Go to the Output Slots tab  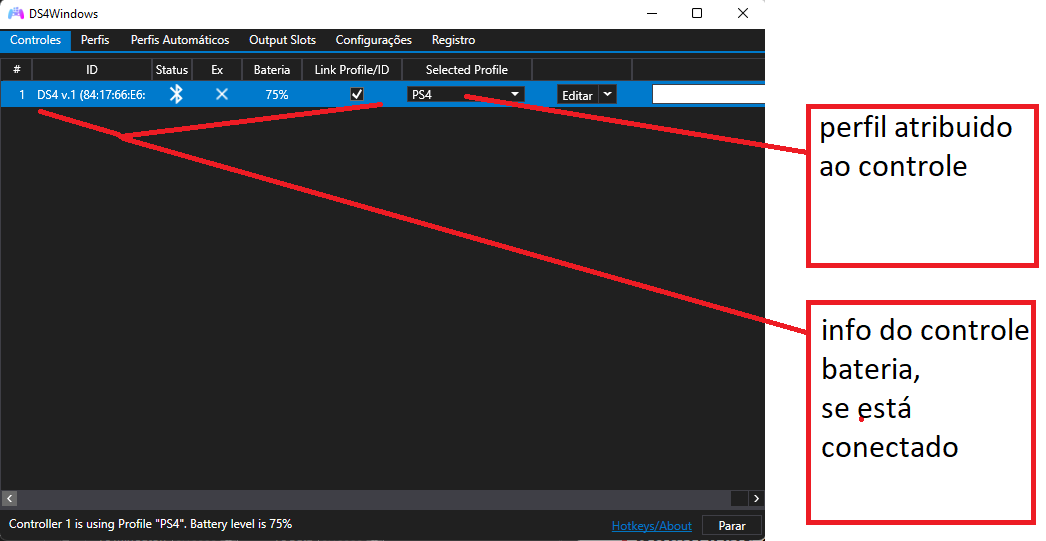tap(282, 40)
